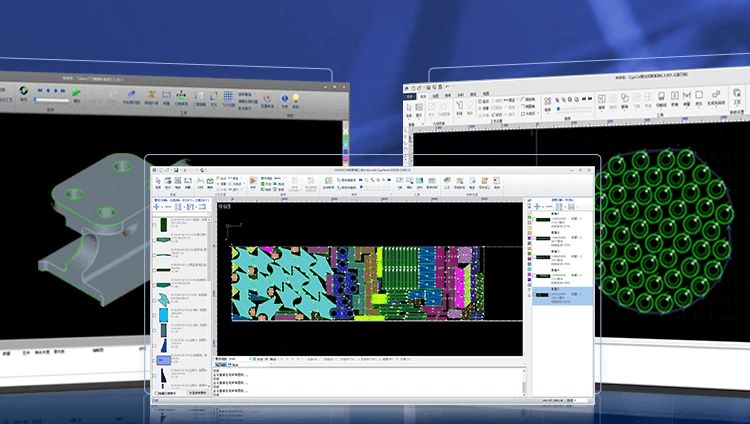Expand the parts library panel header dropdown
This screenshot has height=424, width=750.
point(206,200)
